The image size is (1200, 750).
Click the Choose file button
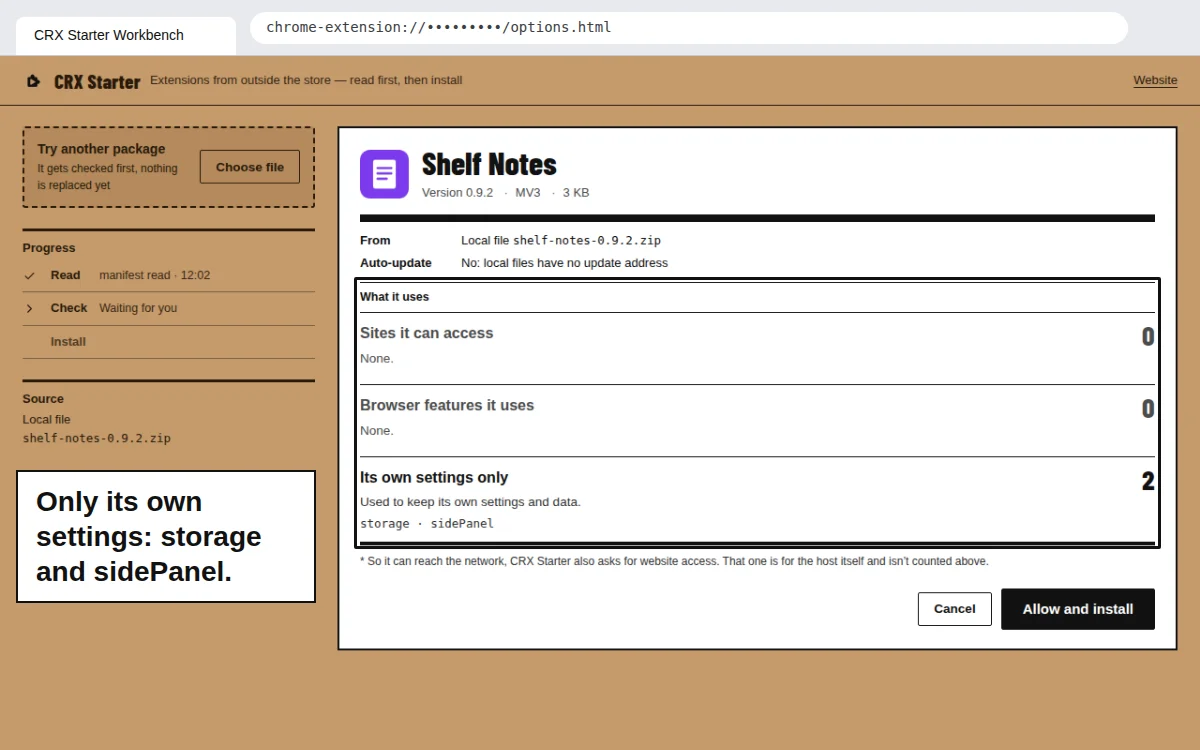[x=250, y=167]
